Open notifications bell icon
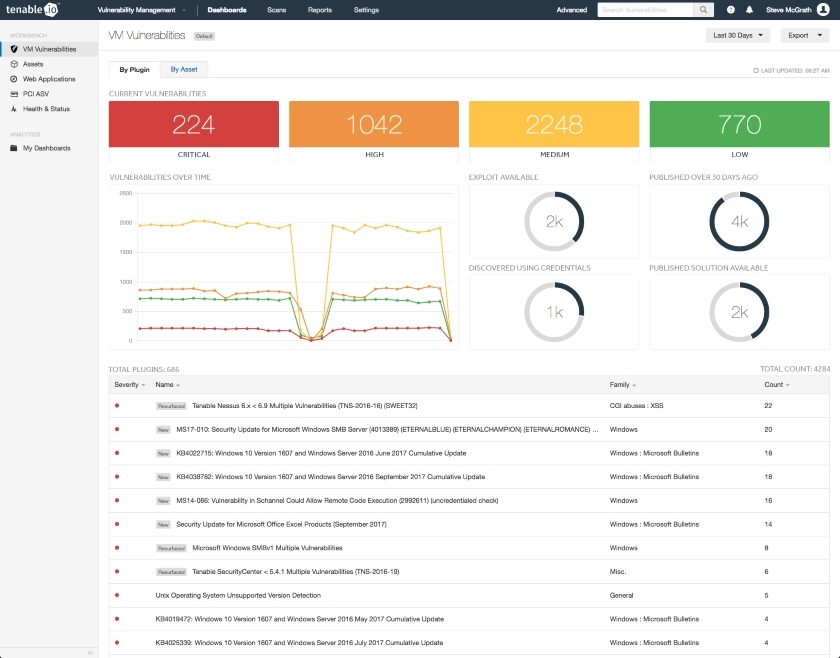The width and height of the screenshot is (840, 658). pyautogui.click(x=749, y=10)
